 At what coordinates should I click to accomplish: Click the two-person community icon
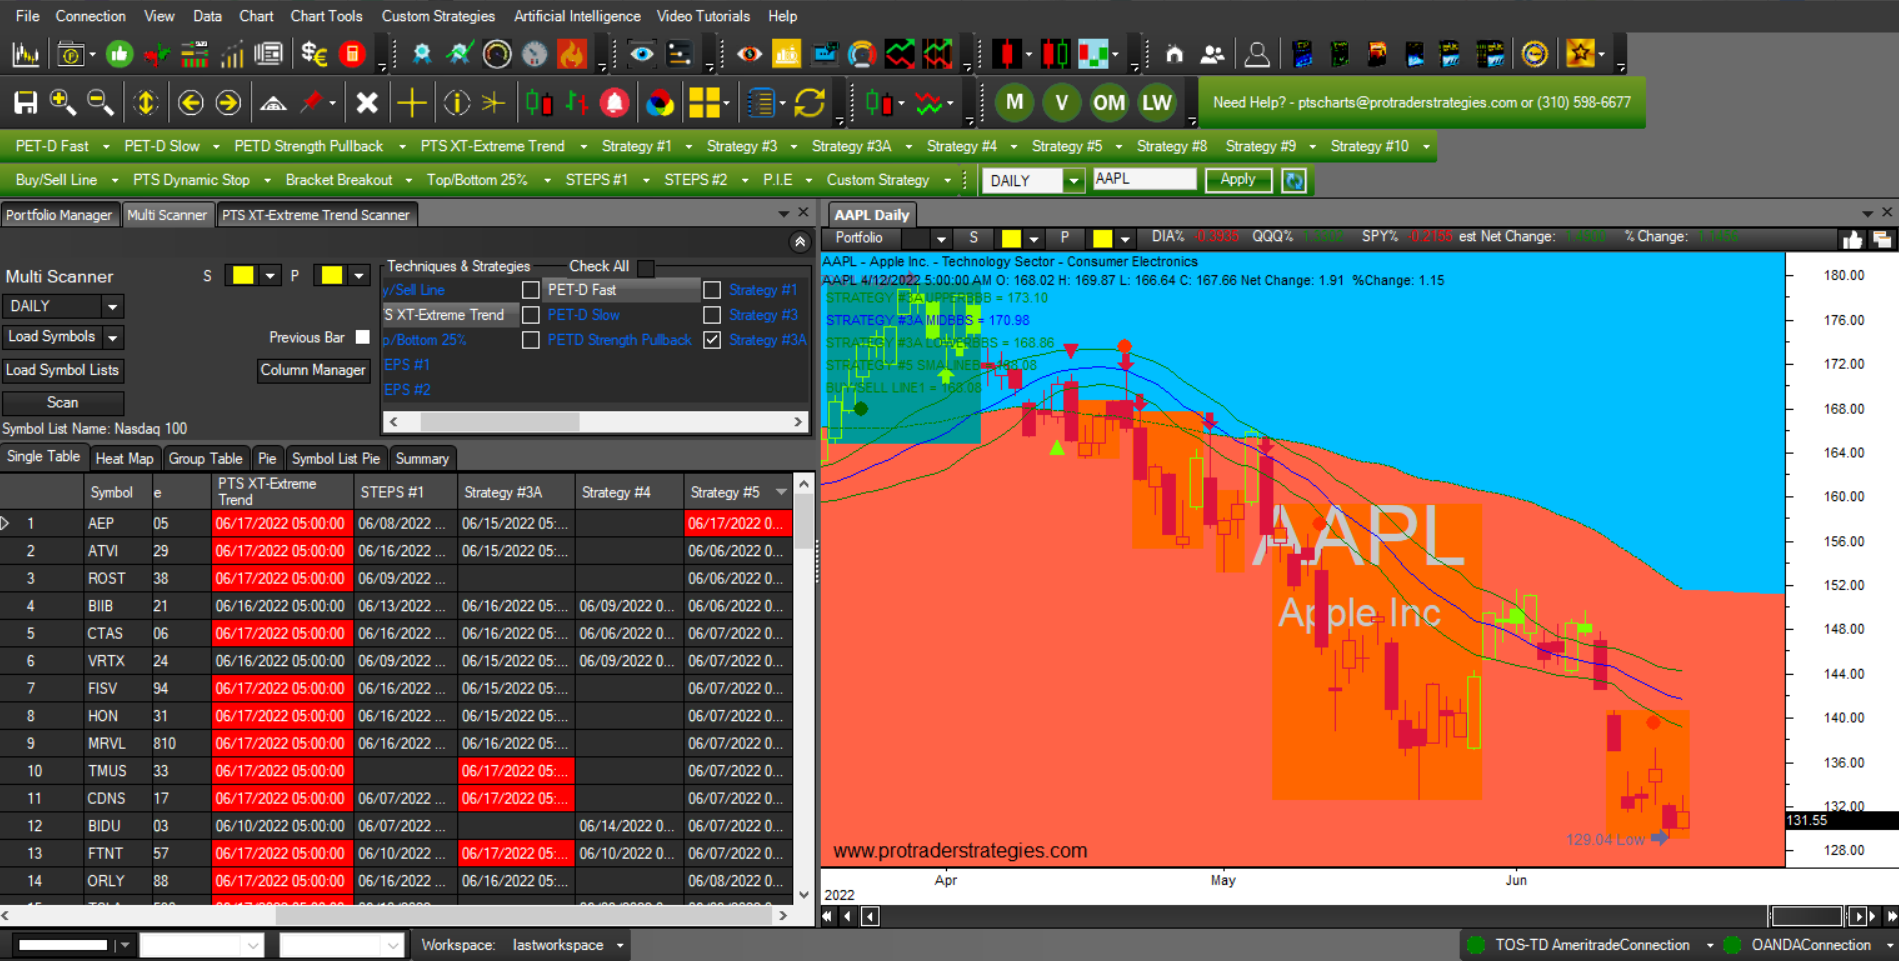click(x=1212, y=54)
